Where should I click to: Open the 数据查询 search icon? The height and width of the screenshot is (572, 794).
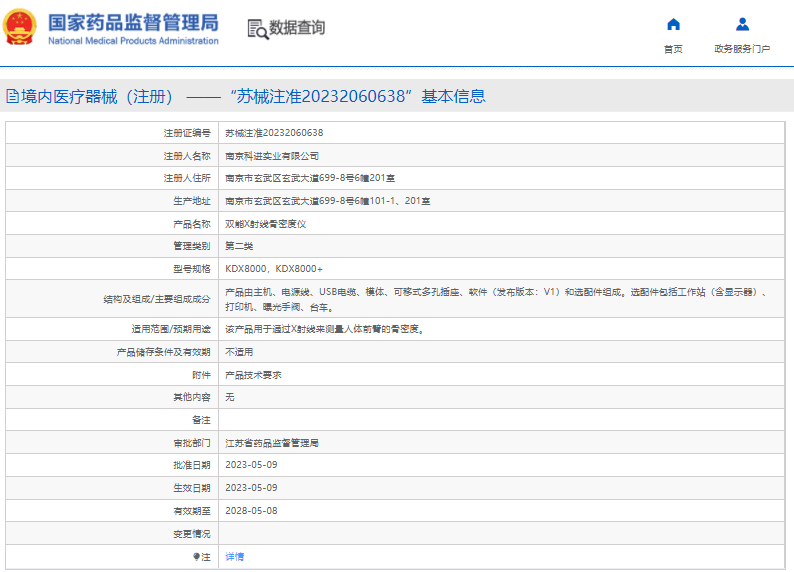258,29
